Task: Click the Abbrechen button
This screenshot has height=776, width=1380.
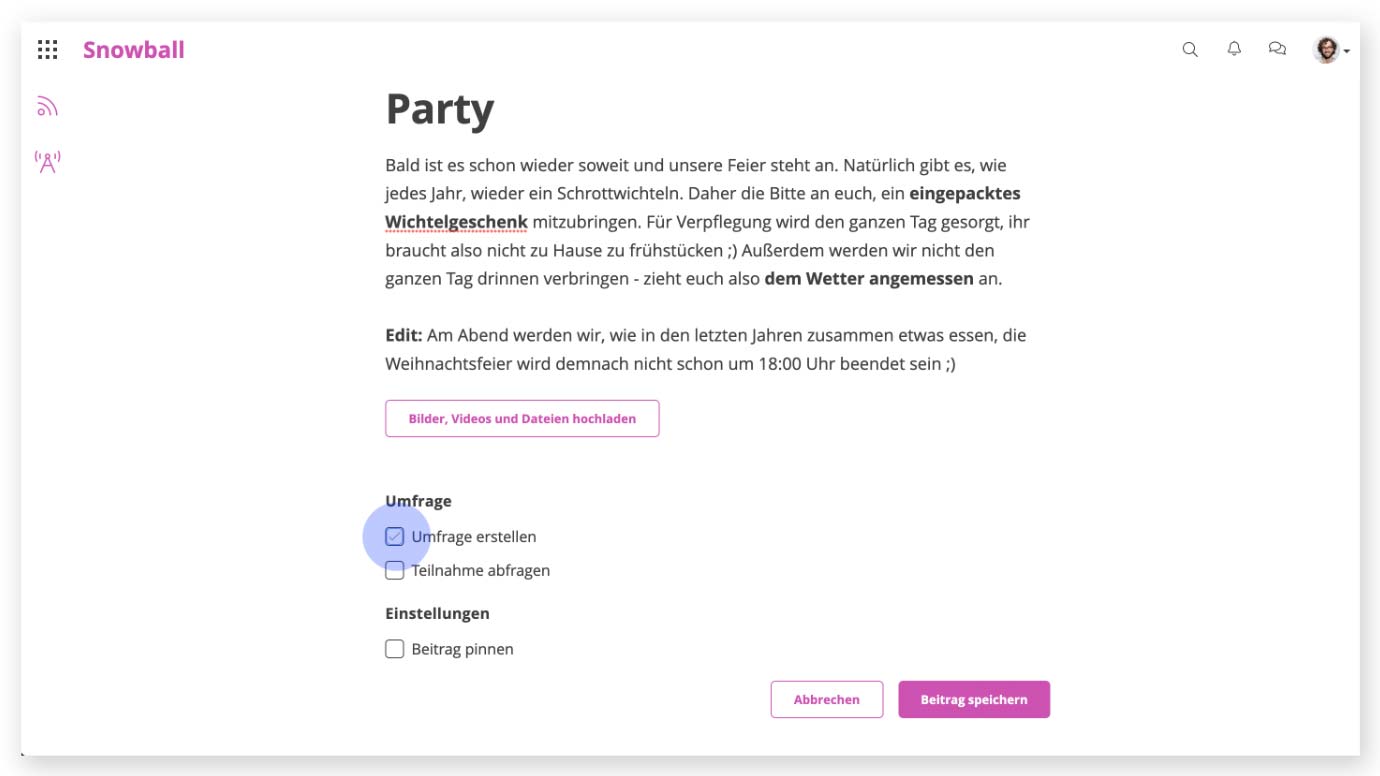Action: click(x=826, y=700)
